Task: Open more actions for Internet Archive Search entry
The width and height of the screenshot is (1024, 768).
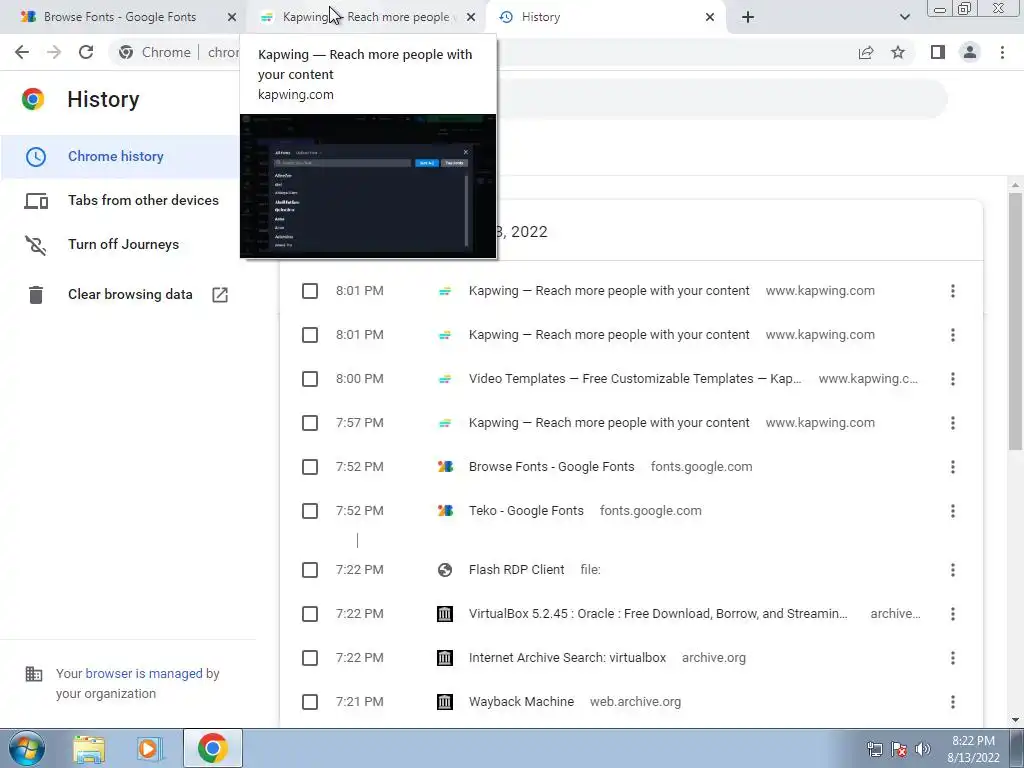Action: (x=953, y=658)
